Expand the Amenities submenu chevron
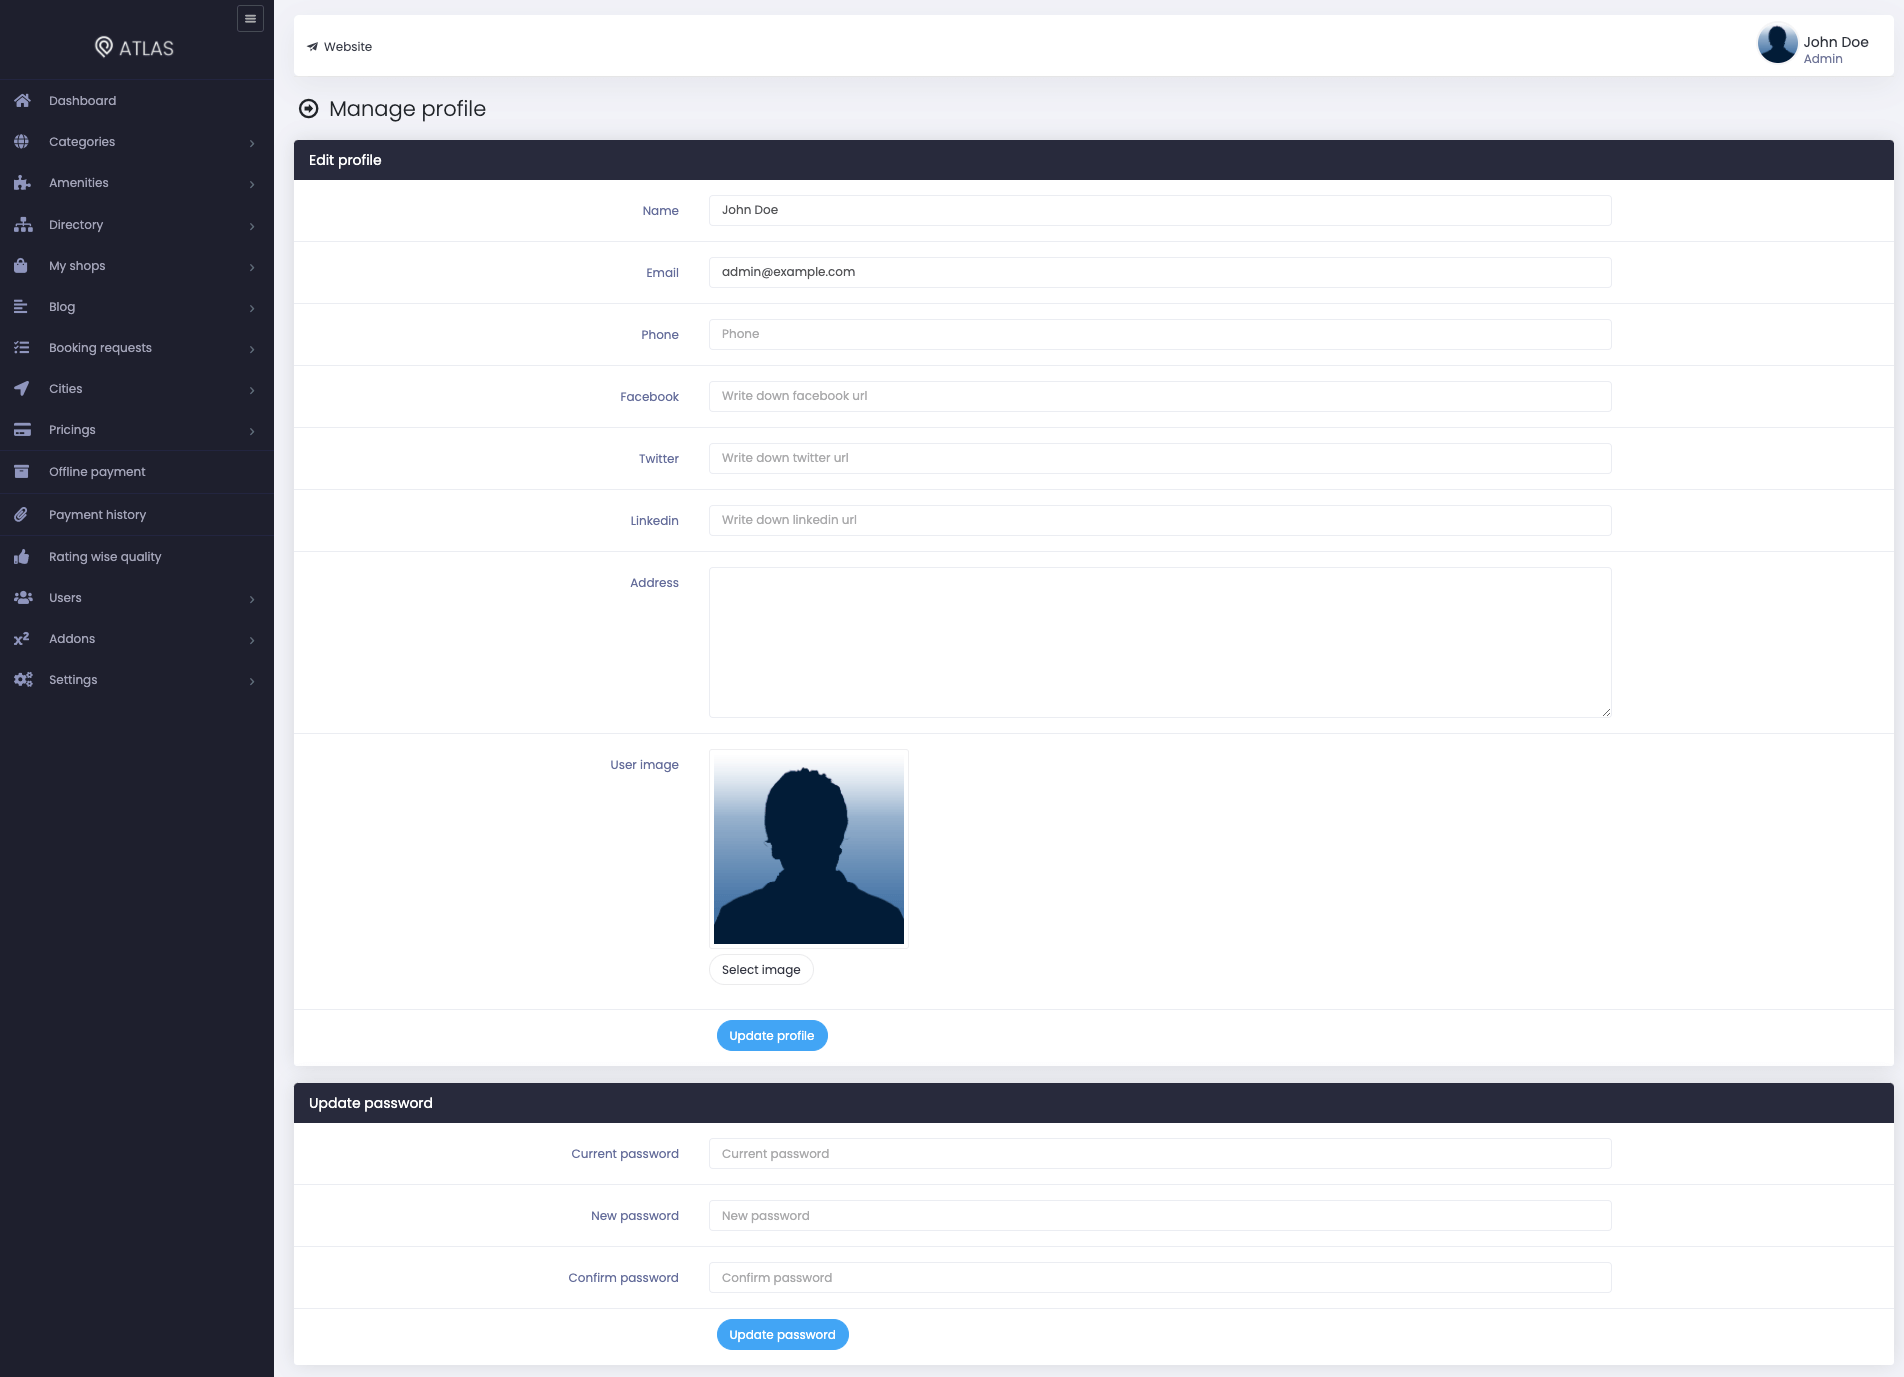The width and height of the screenshot is (1904, 1377). pyautogui.click(x=252, y=184)
